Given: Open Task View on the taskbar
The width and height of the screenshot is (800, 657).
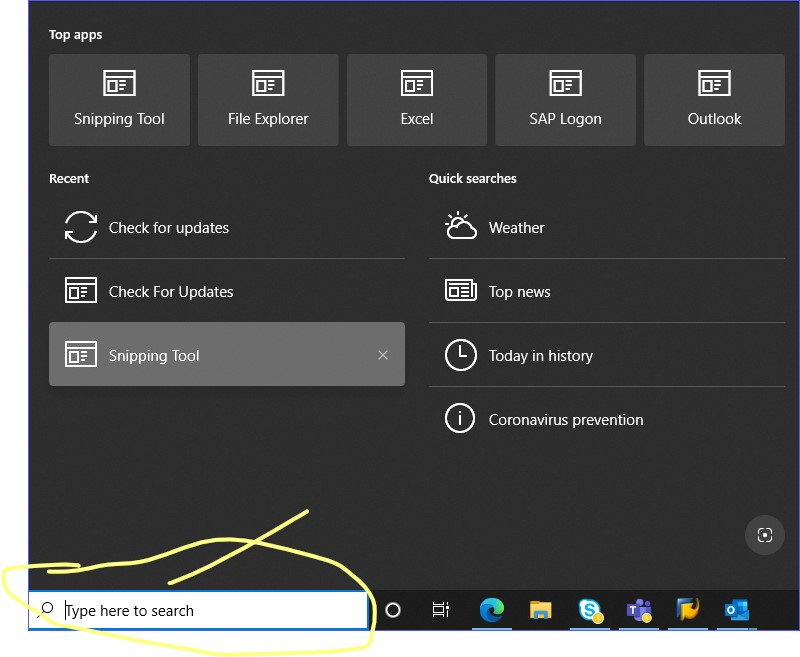Looking at the screenshot, I should [x=441, y=610].
